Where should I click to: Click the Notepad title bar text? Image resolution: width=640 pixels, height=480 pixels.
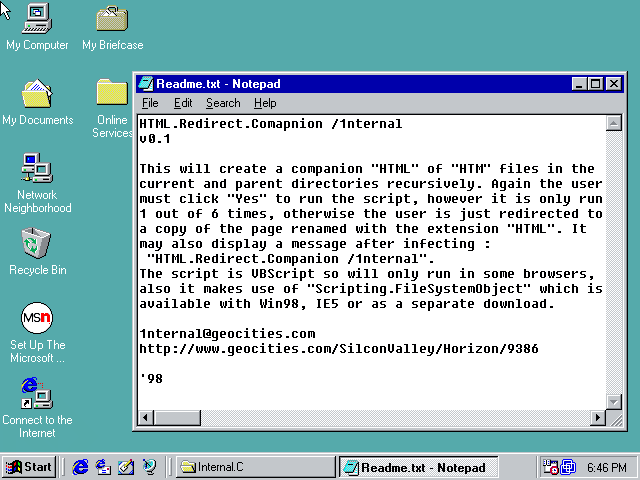coord(218,84)
